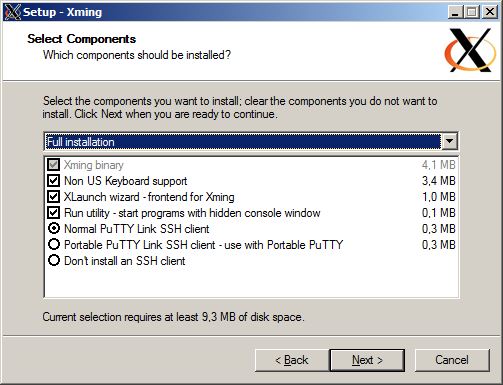503x385 pixels.
Task: Open the installation type dropdown arrow
Action: click(x=449, y=142)
